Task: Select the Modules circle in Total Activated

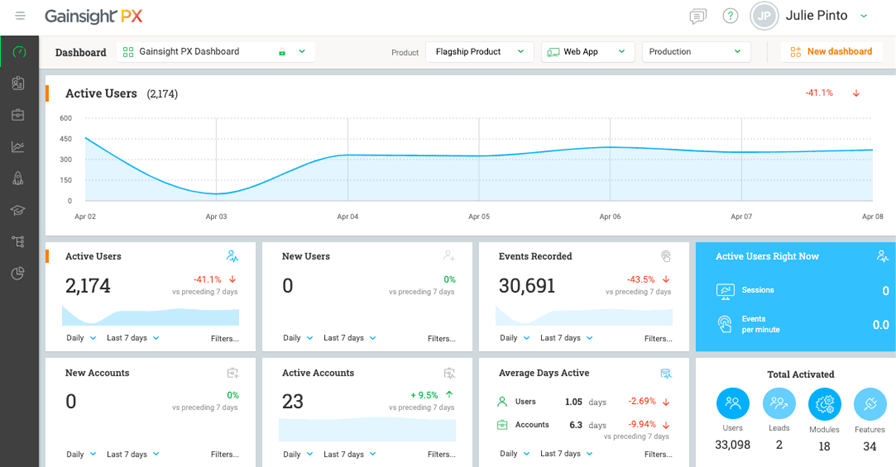Action: click(x=825, y=404)
